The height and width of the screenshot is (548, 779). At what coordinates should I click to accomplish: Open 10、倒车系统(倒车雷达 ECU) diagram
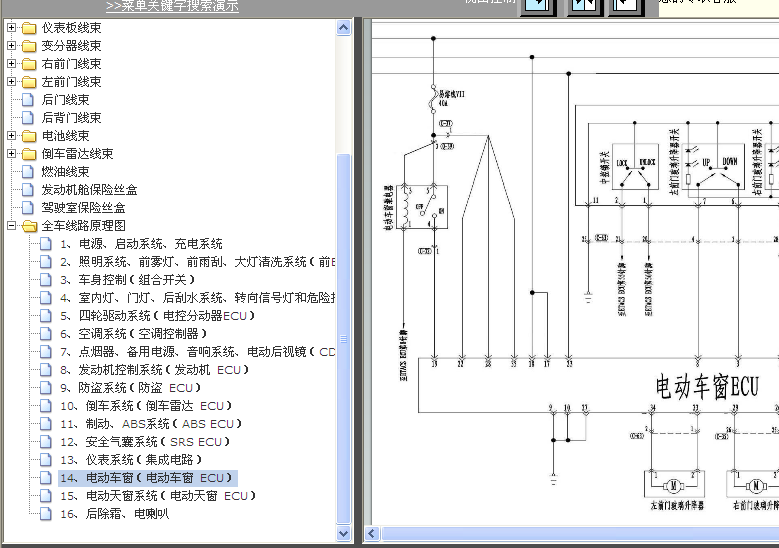tap(146, 406)
